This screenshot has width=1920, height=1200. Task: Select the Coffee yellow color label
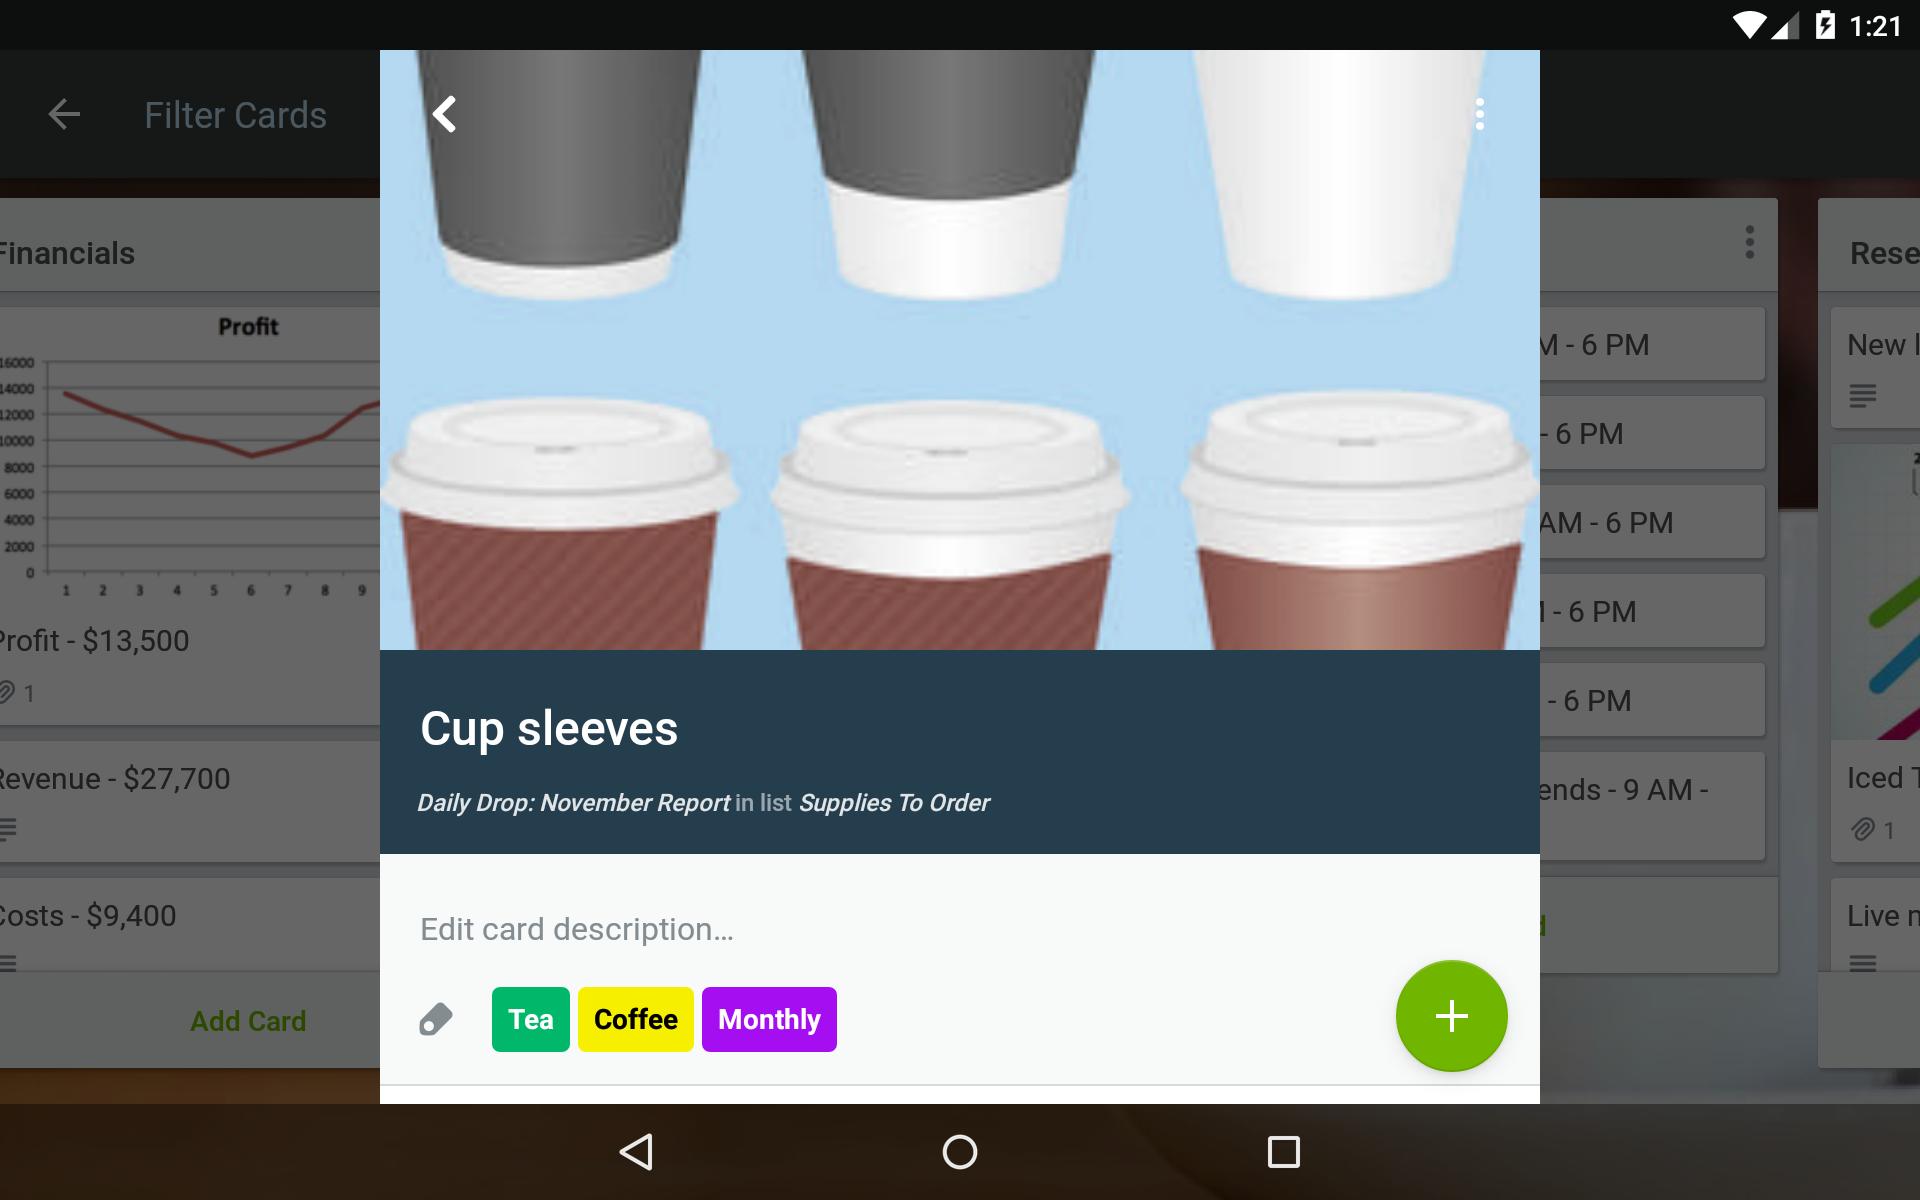click(x=636, y=1019)
